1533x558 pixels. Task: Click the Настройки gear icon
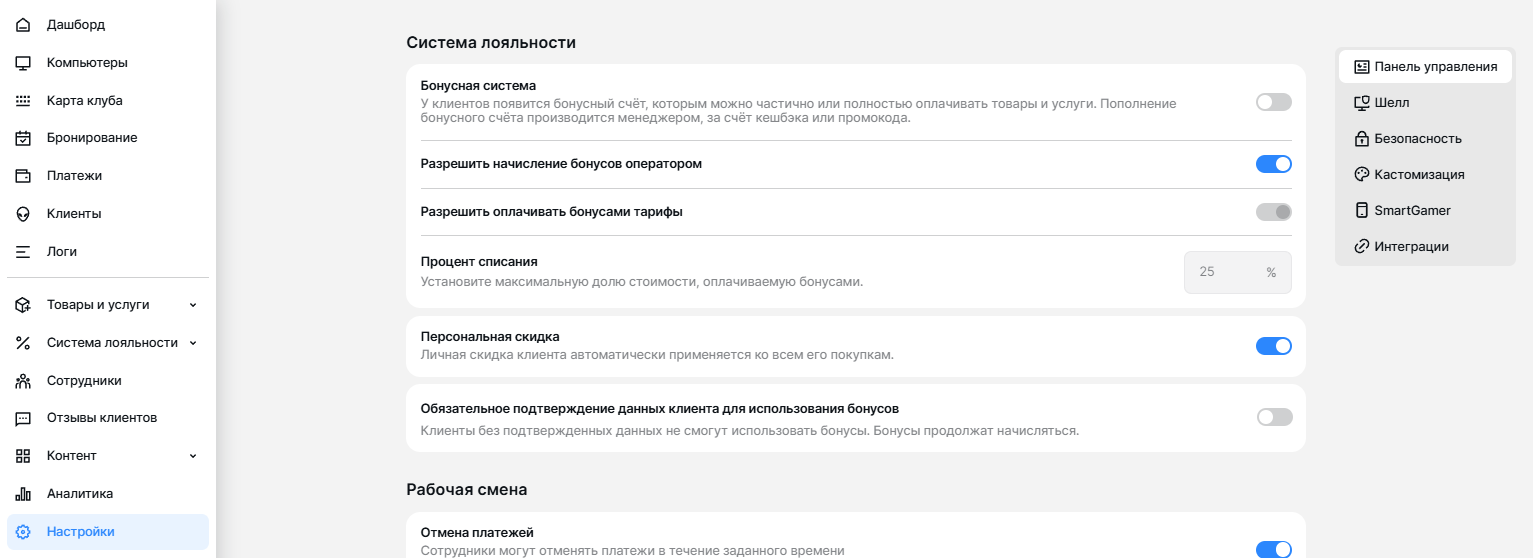[24, 532]
